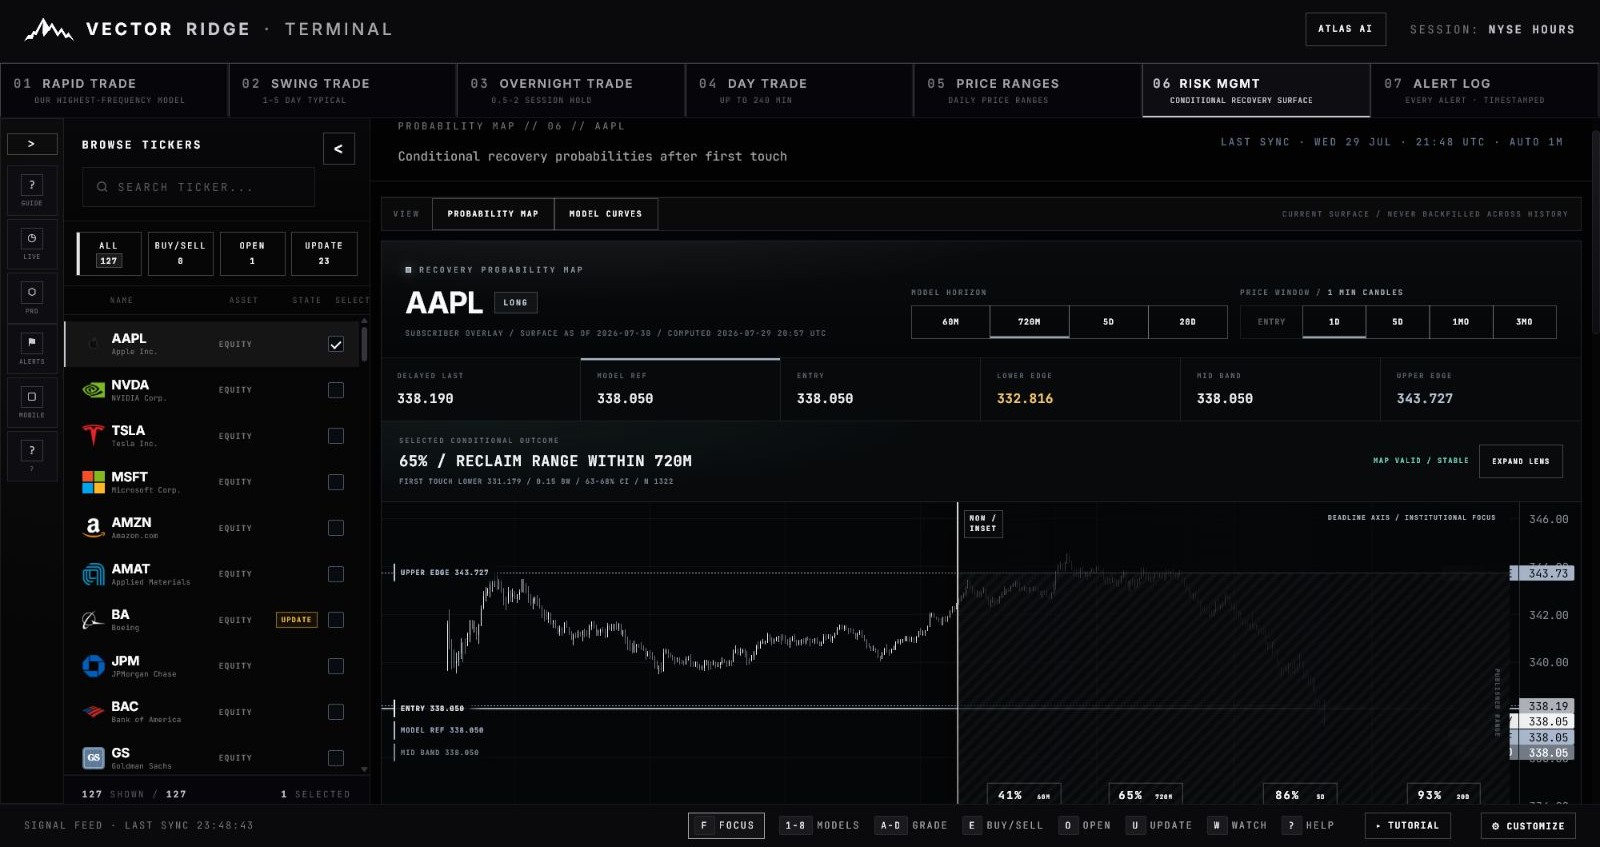Check the BA select checkbox
Viewport: 1600px width, 847px height.
336,620
